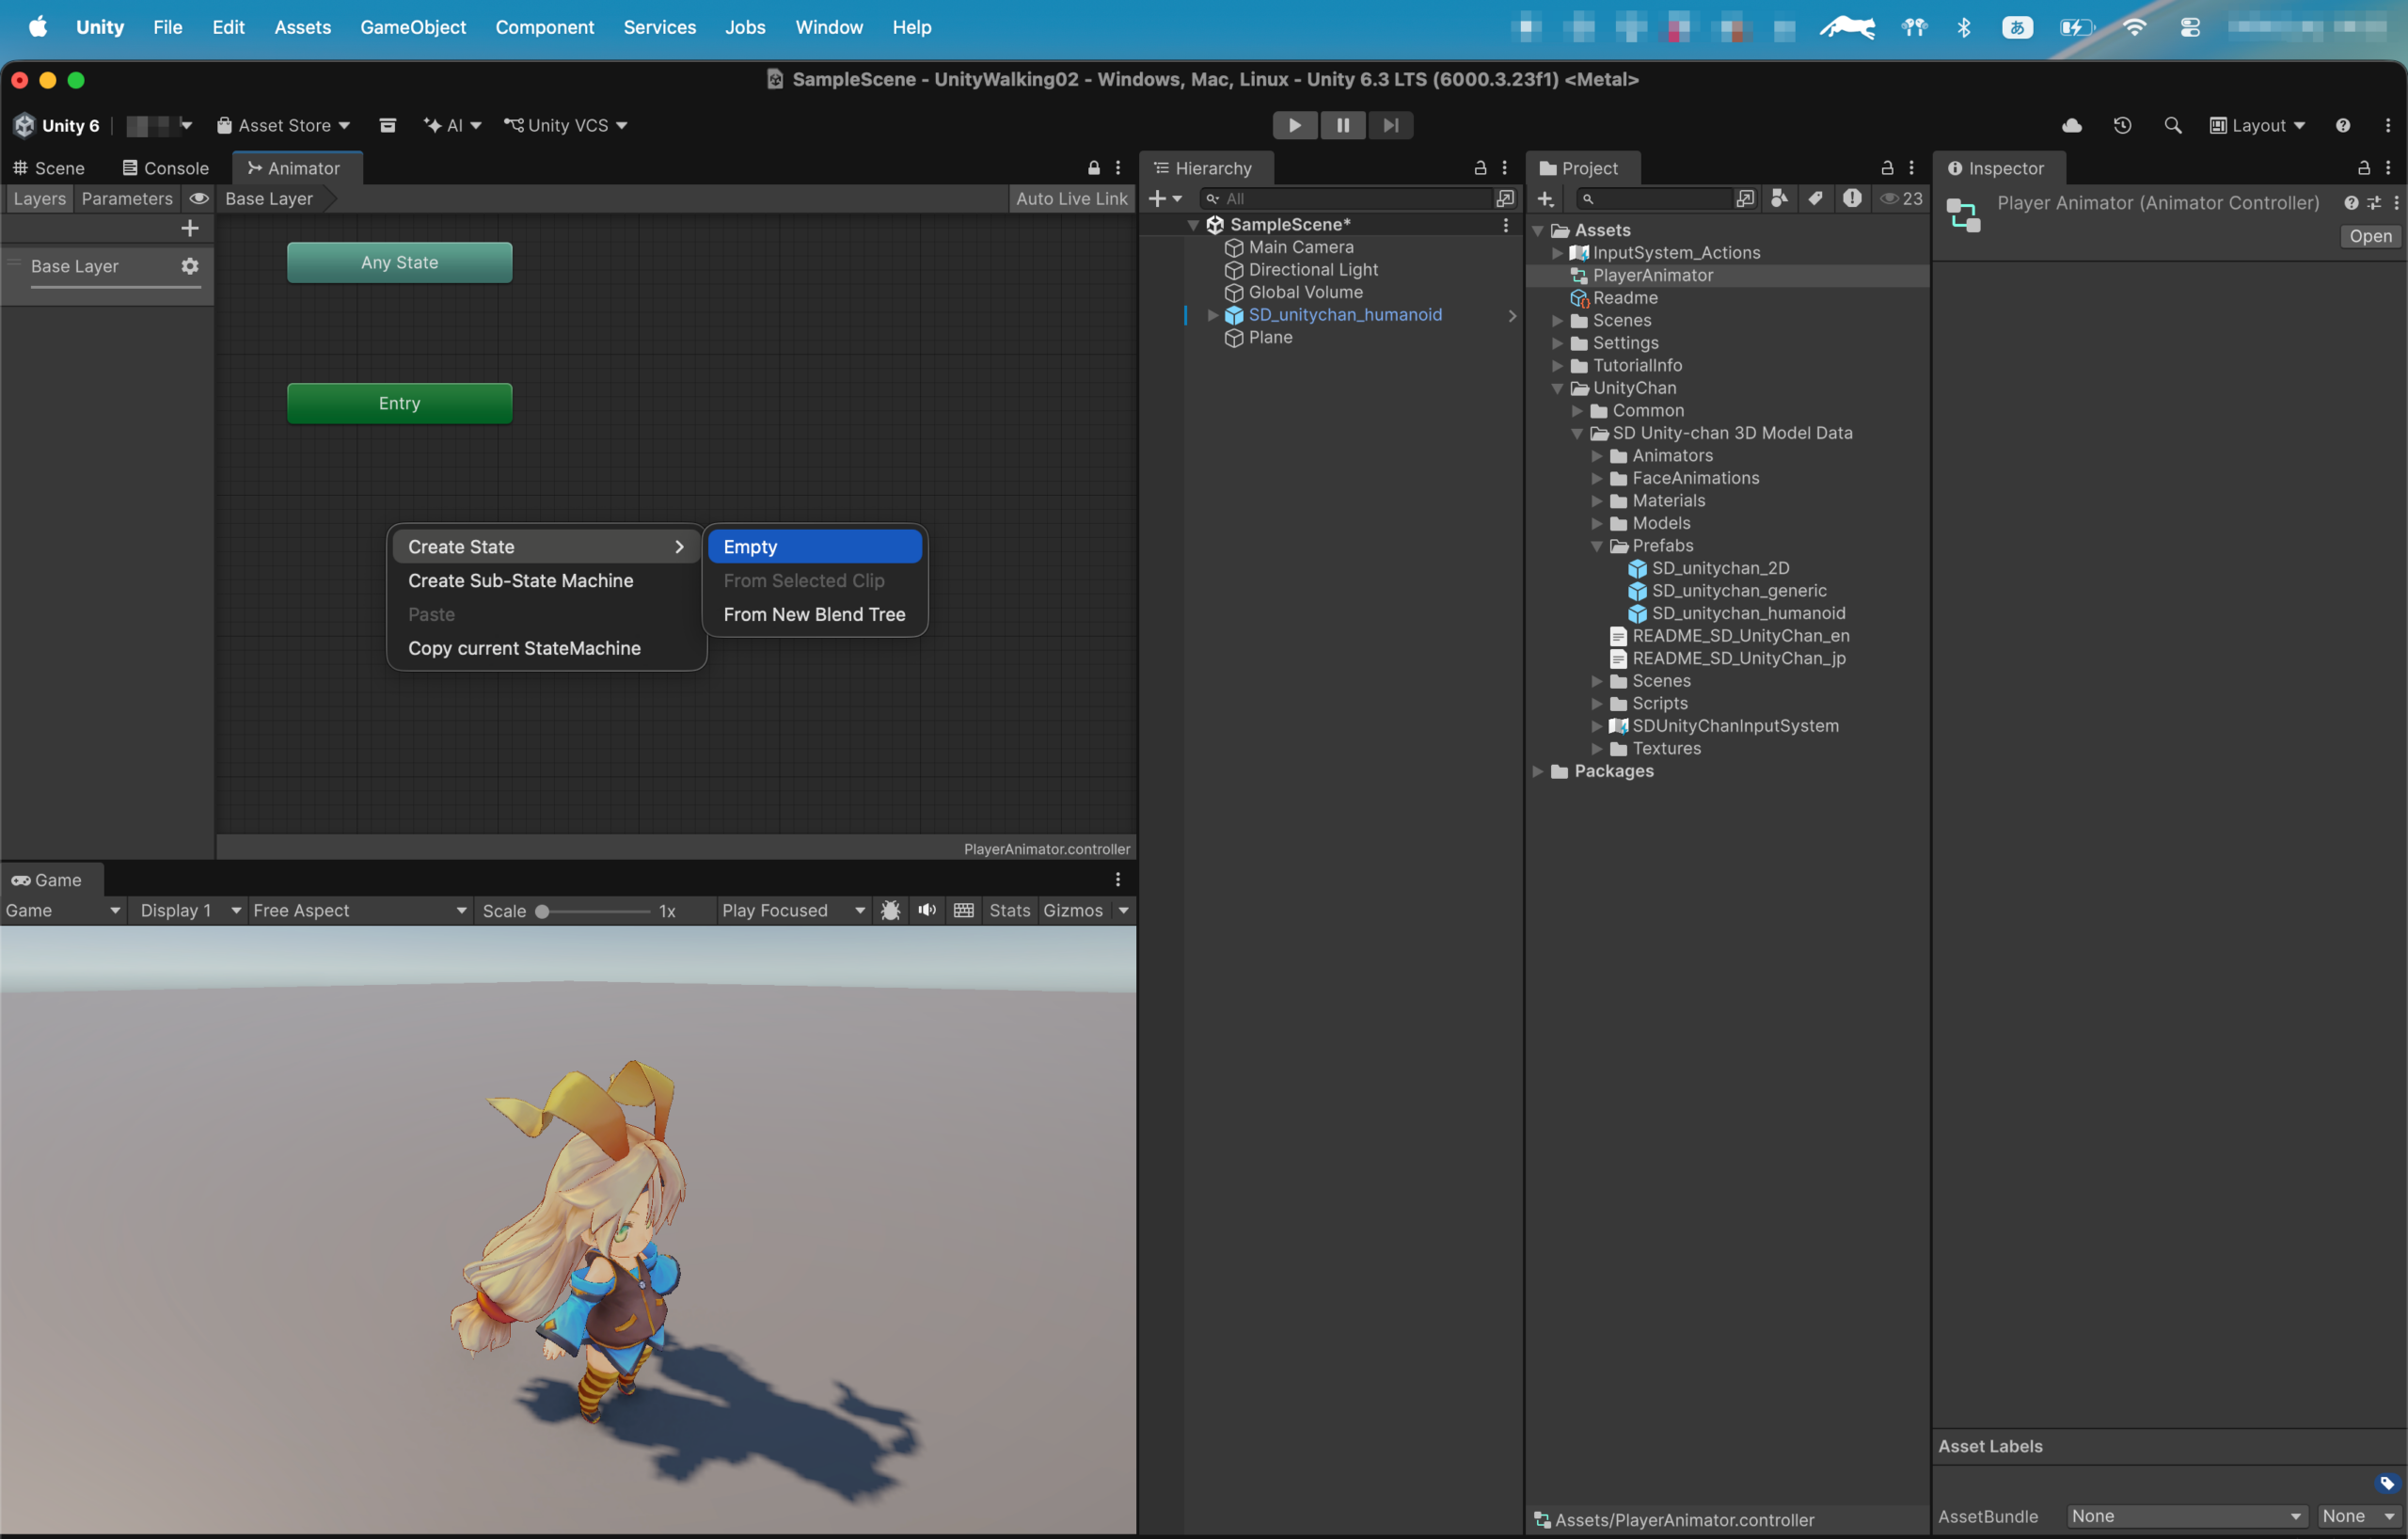
Task: Open the Asset Store dropdown
Action: coord(283,125)
